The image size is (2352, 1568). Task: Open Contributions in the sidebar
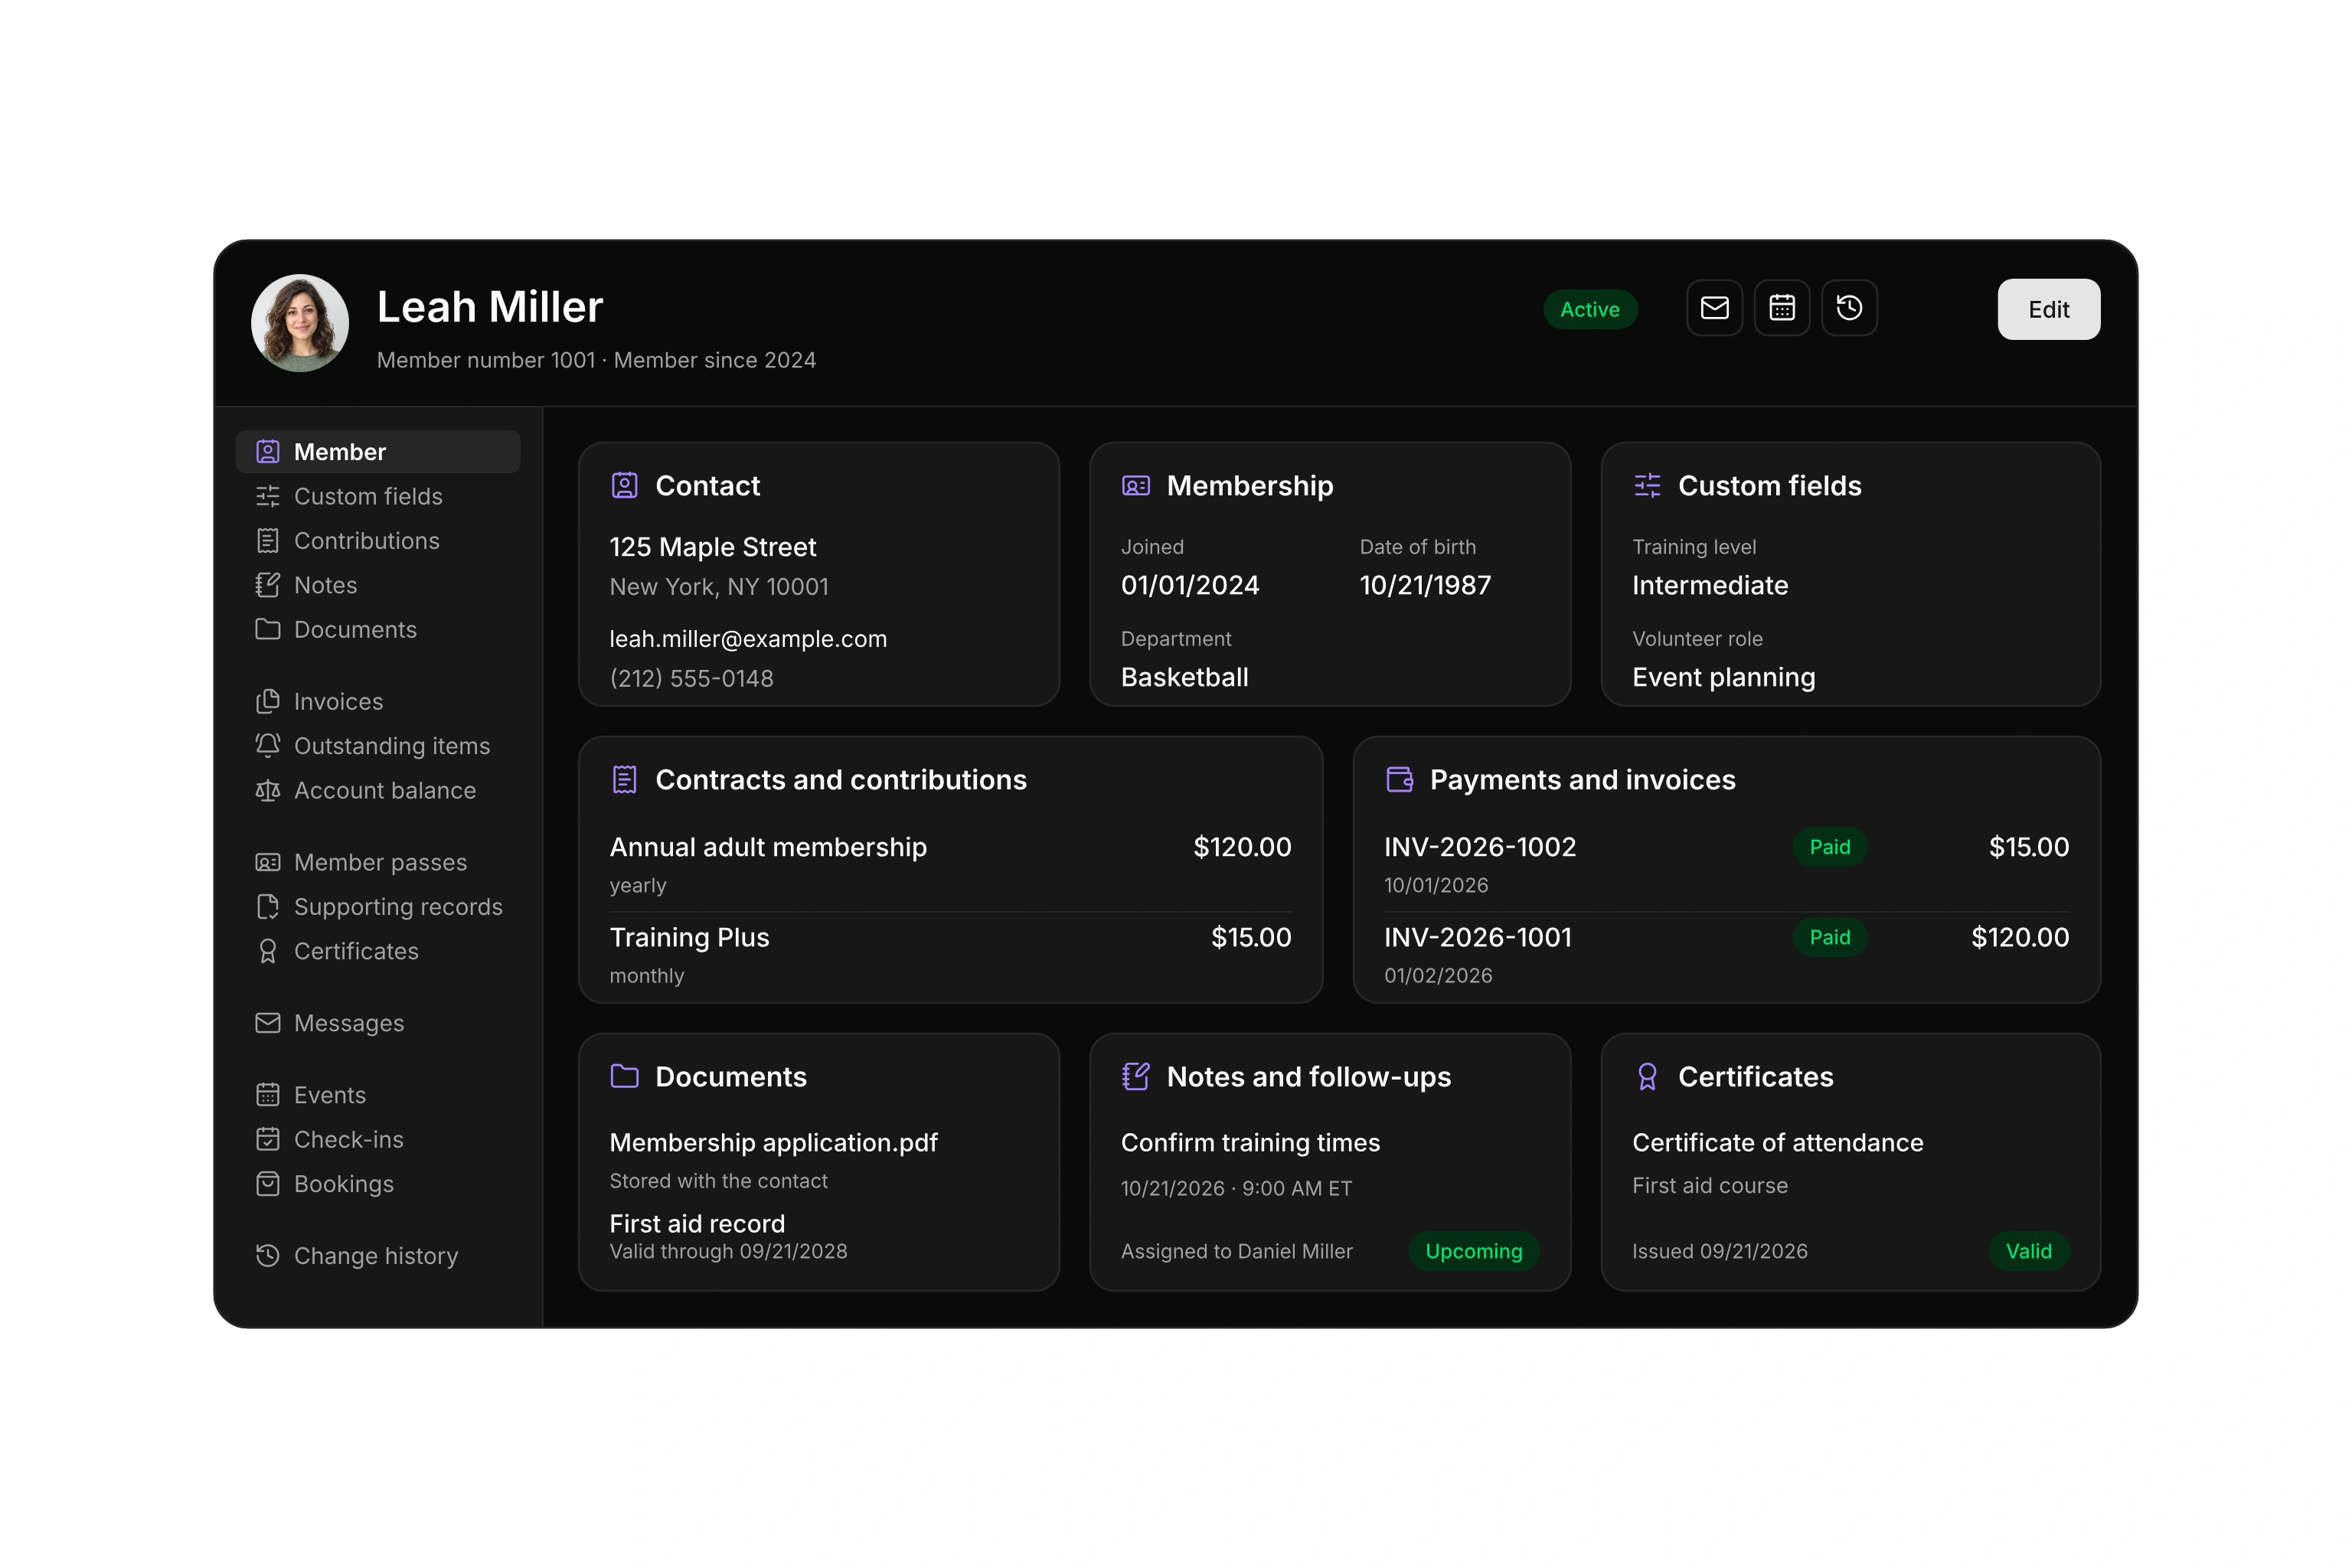(378, 541)
